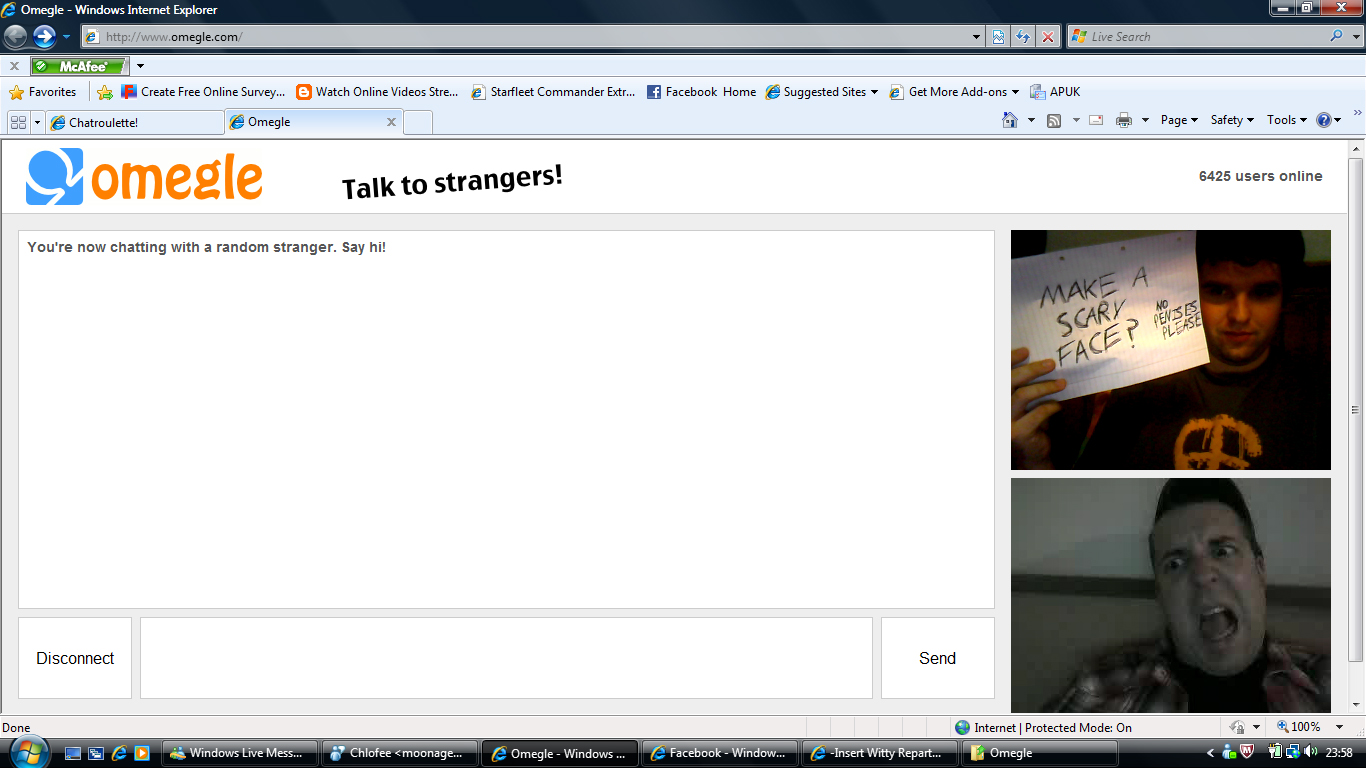Viewport: 1366px width, 768px height.
Task: Open the recent pages dropdown beside Forward
Action: [x=67, y=37]
